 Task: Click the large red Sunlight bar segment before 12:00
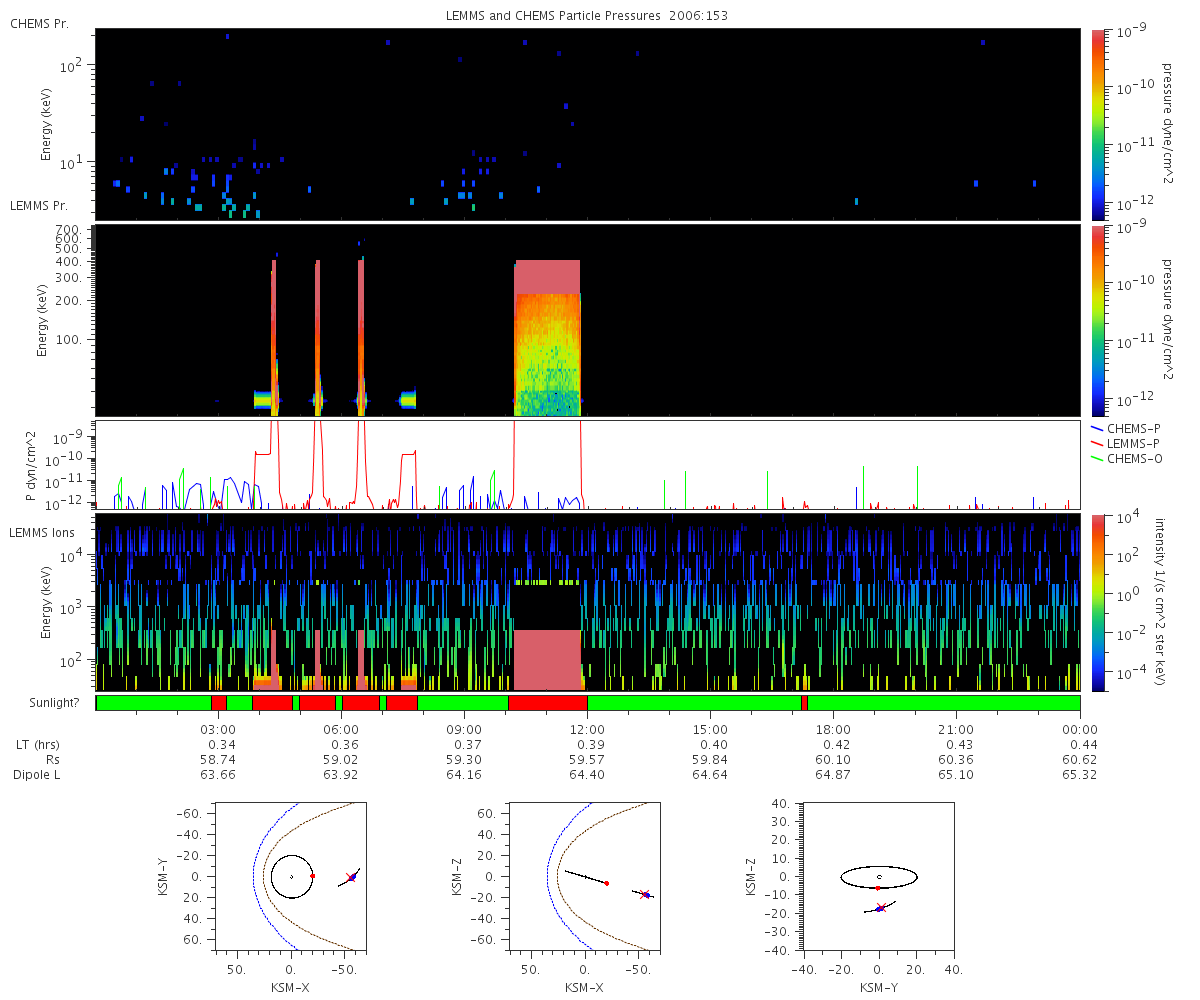(x=547, y=703)
